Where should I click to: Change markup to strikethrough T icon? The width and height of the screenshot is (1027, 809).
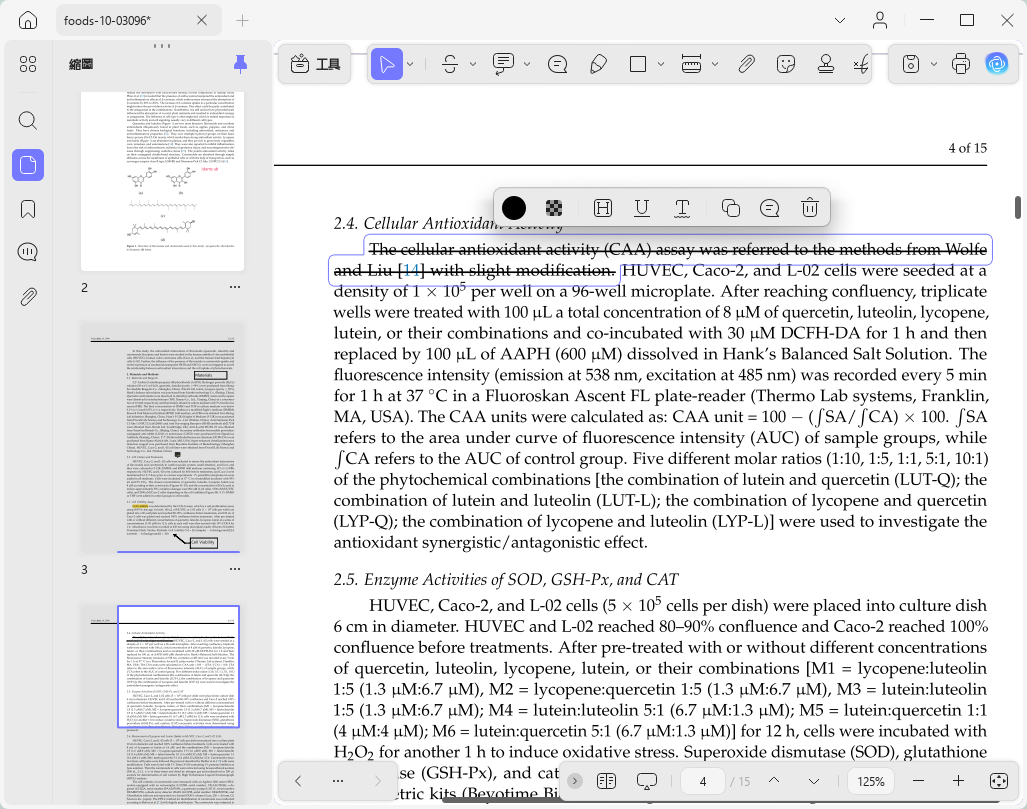point(682,208)
